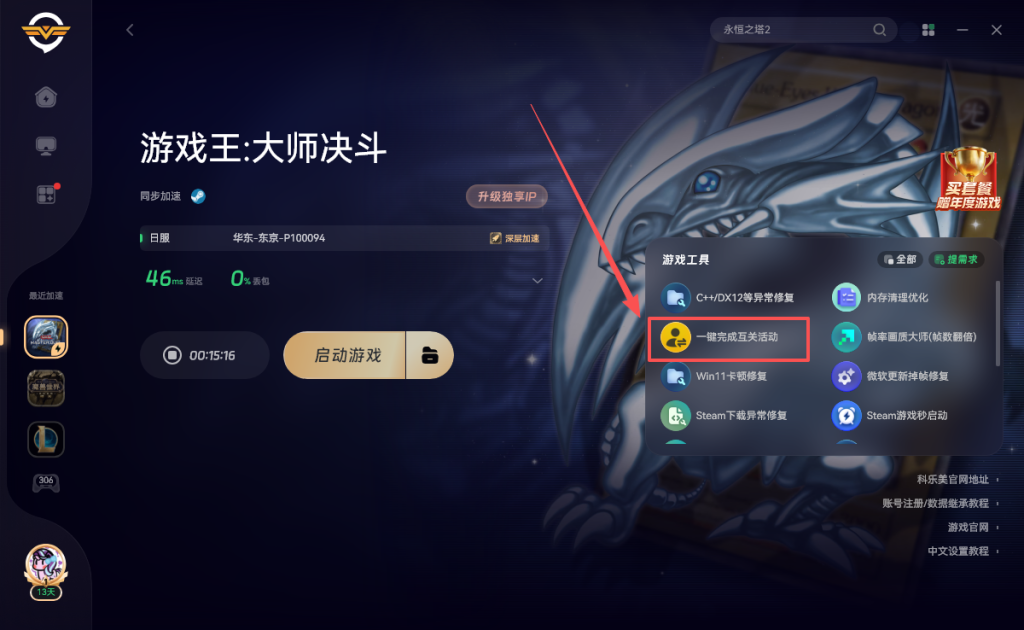Viewport: 1024px width, 630px height.
Task: Select 全部 in game tools panel
Action: click(x=900, y=260)
